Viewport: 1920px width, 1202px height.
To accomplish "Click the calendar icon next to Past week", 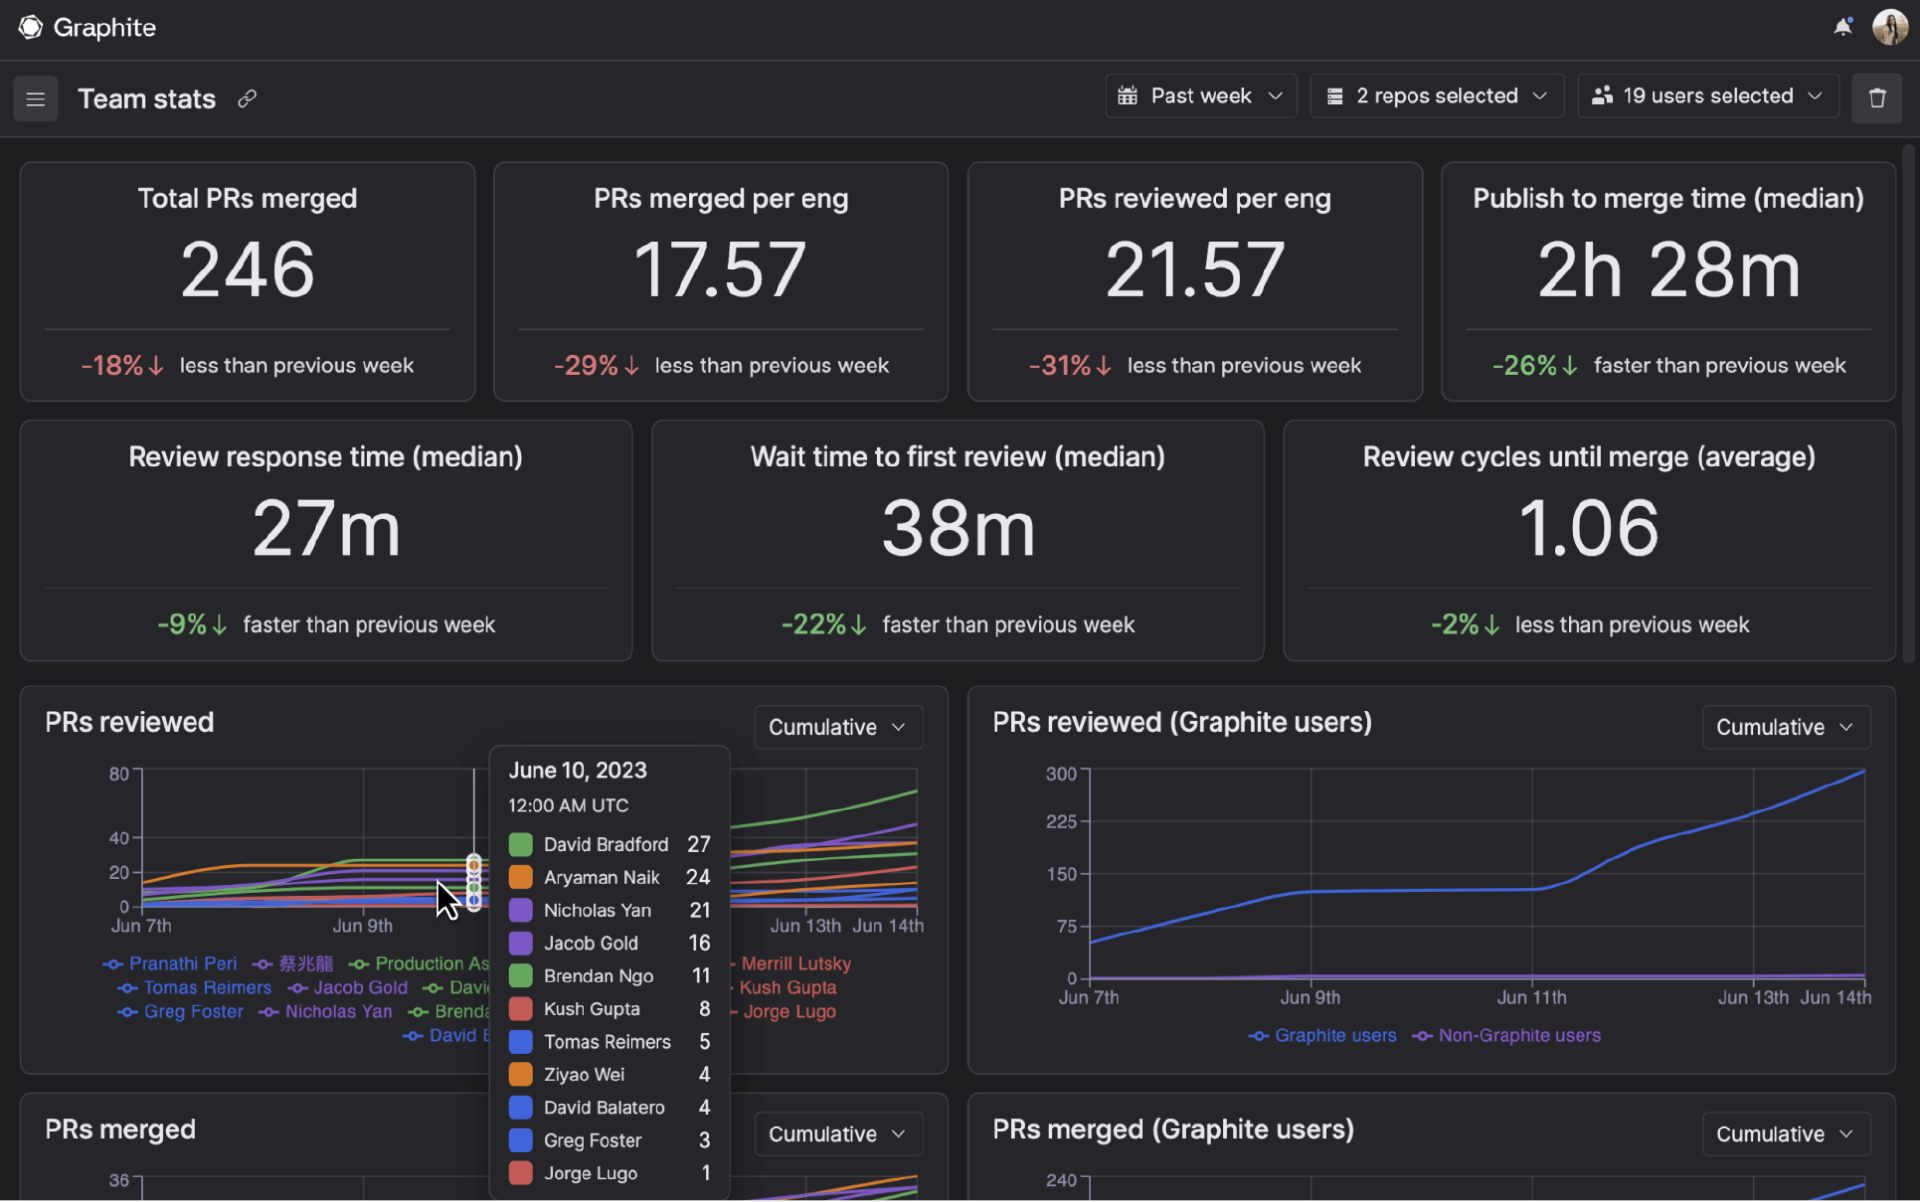I will tap(1127, 97).
